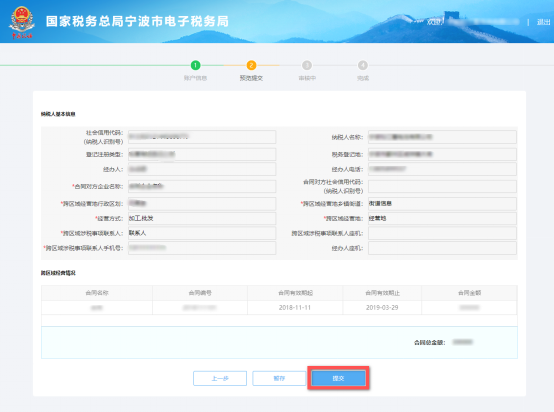Click step 3 gray circle indicator

307,65
